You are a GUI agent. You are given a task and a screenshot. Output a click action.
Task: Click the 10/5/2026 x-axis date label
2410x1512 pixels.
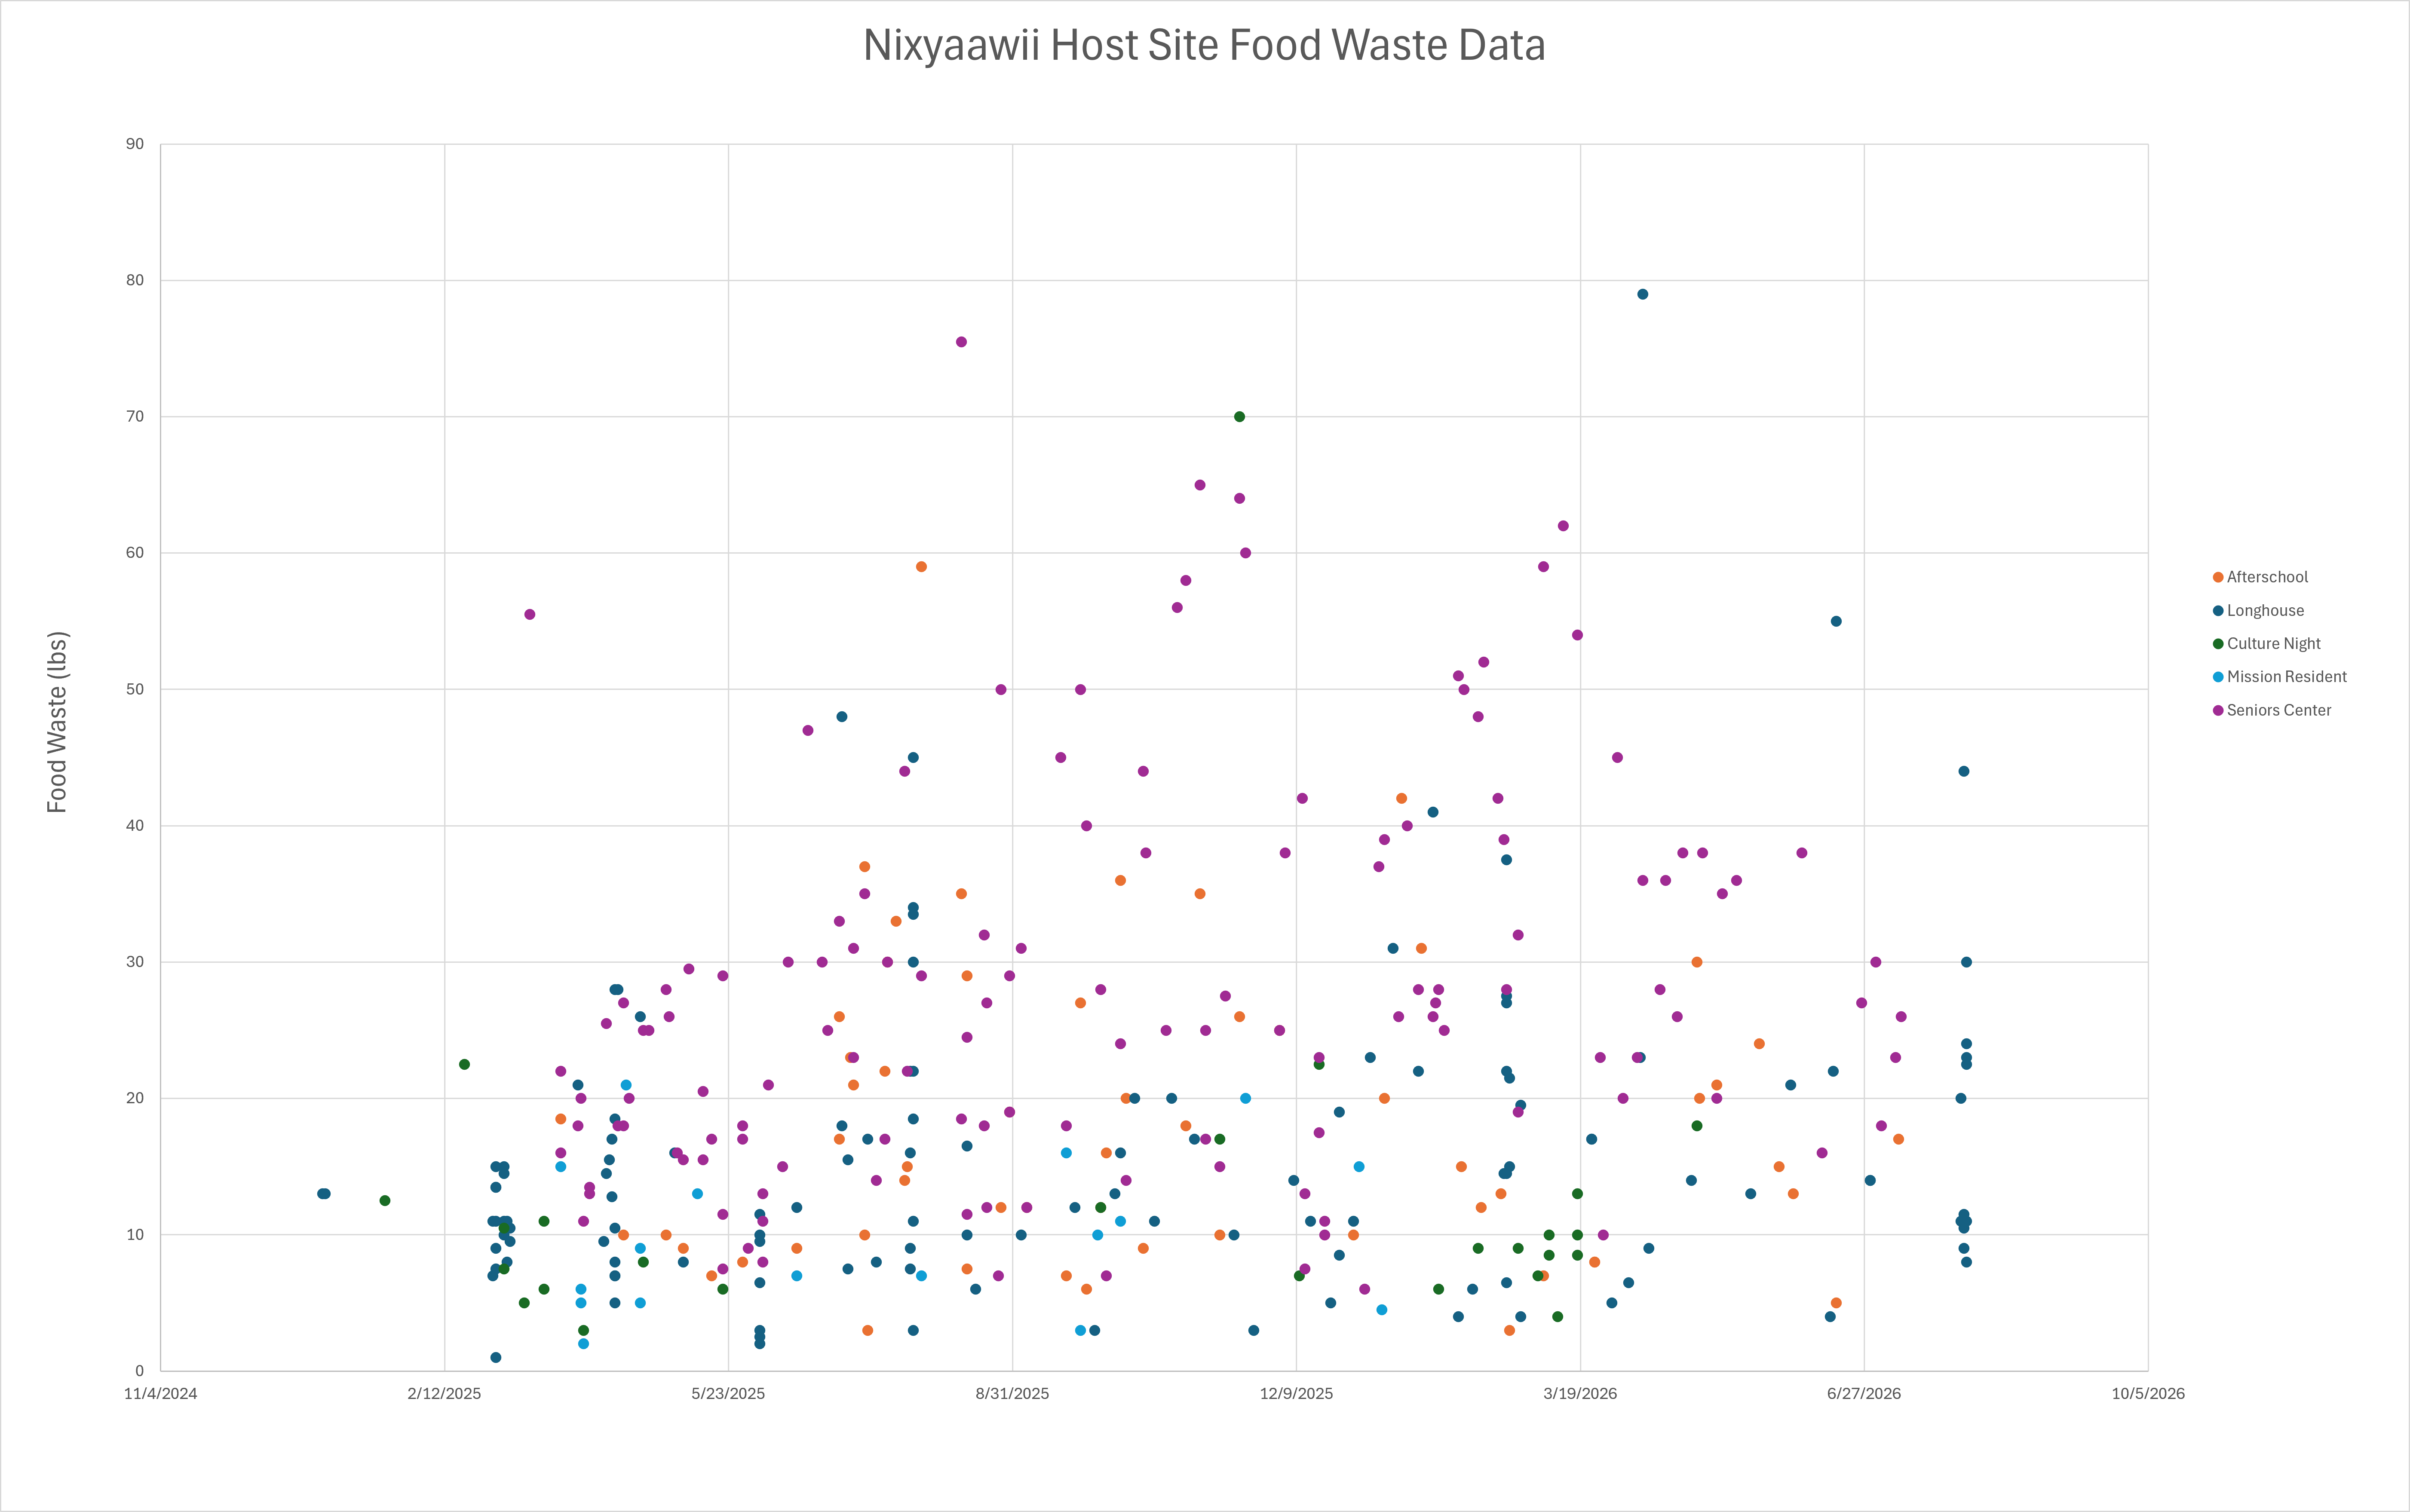pos(2148,1394)
